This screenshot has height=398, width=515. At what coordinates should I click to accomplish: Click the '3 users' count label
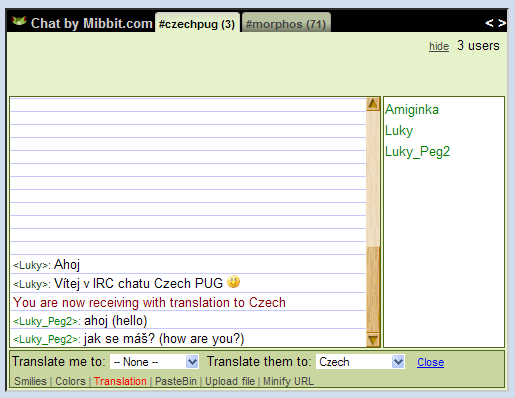(478, 45)
